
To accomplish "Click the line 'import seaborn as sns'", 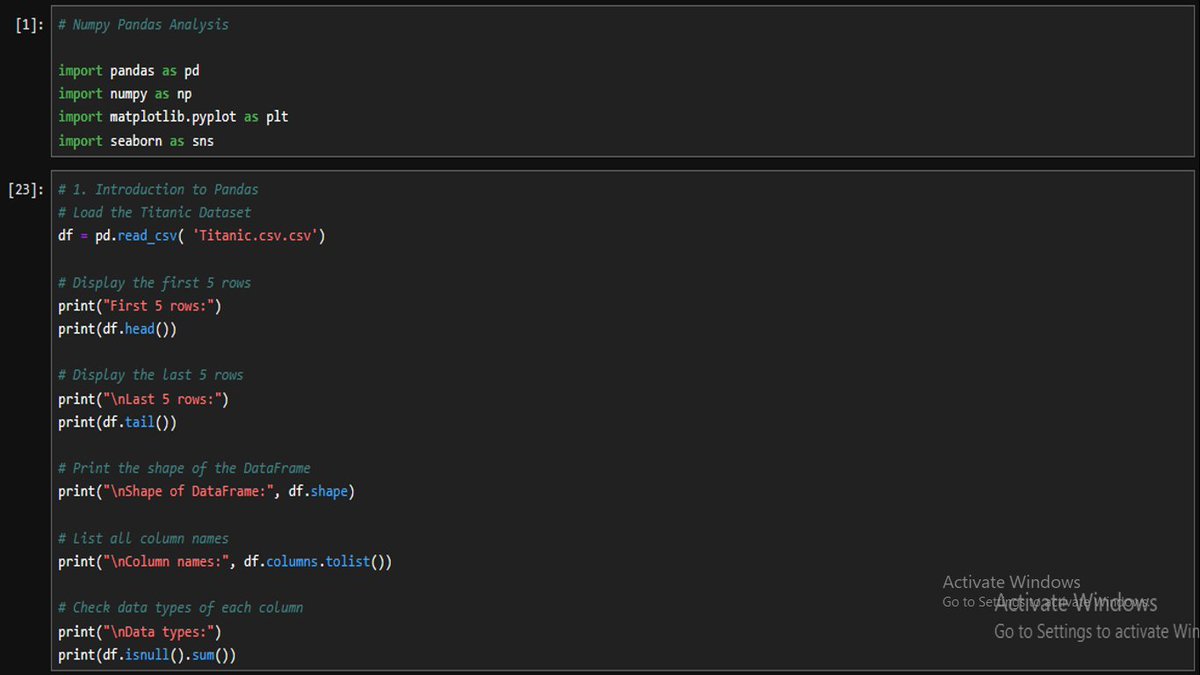I will click(136, 141).
